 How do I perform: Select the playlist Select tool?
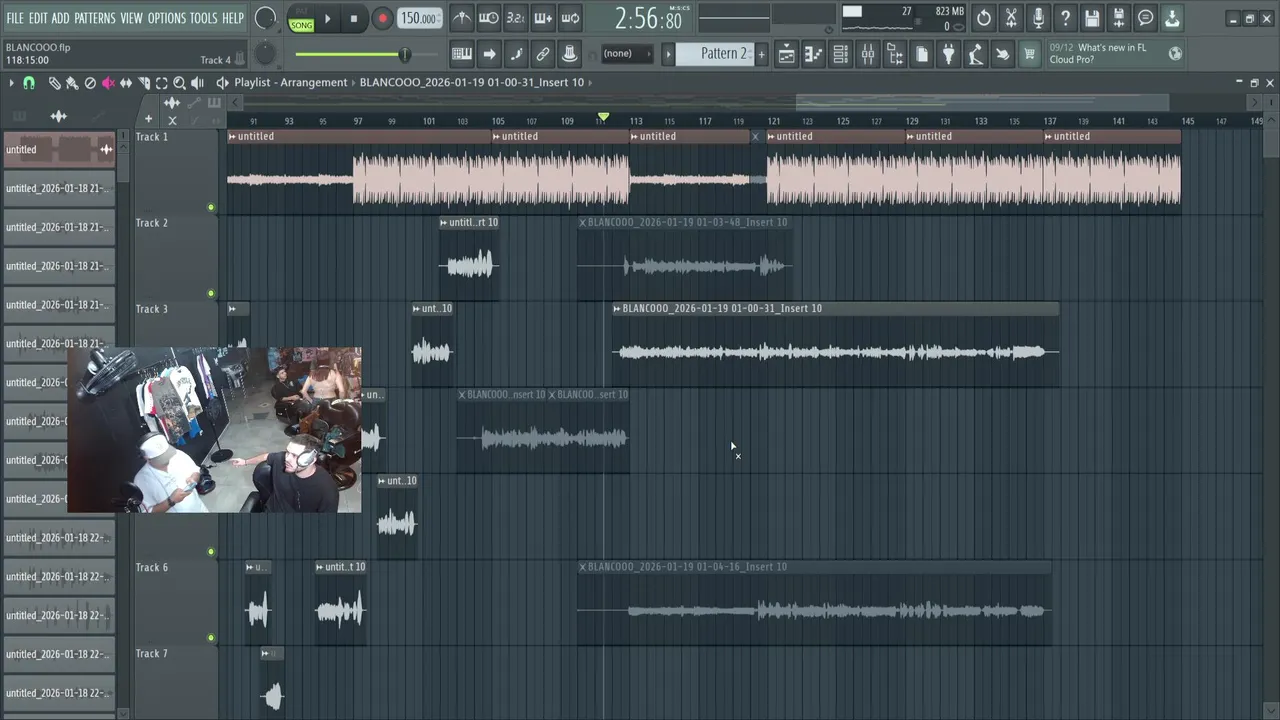pos(161,83)
